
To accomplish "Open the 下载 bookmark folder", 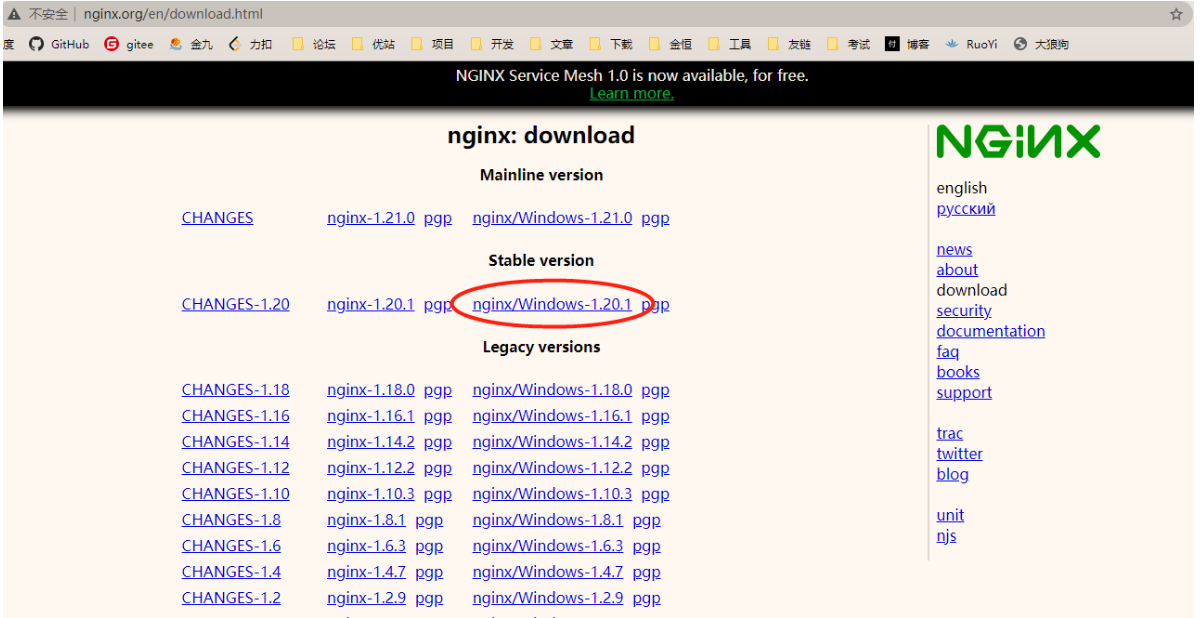I will click(611, 44).
